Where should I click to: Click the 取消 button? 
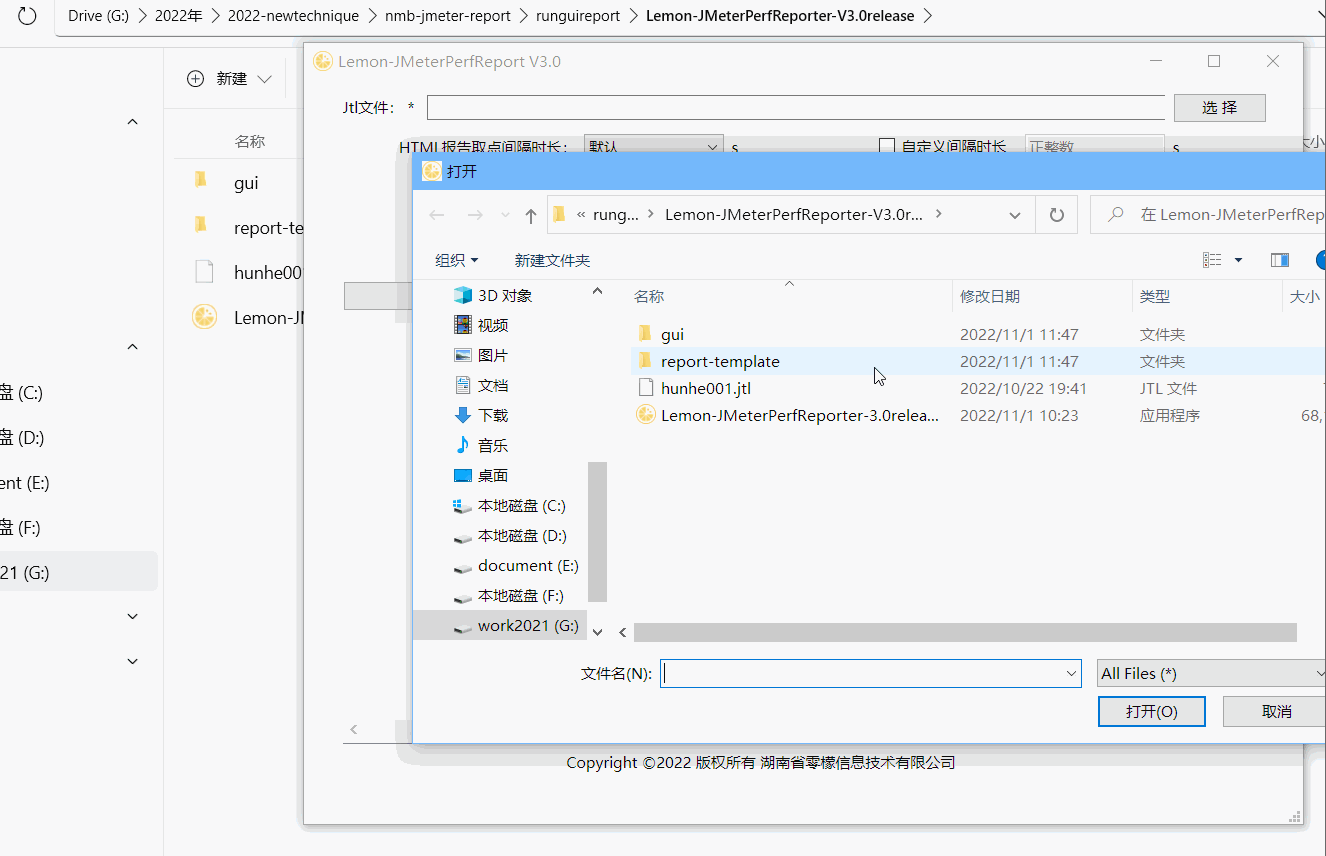(1276, 711)
